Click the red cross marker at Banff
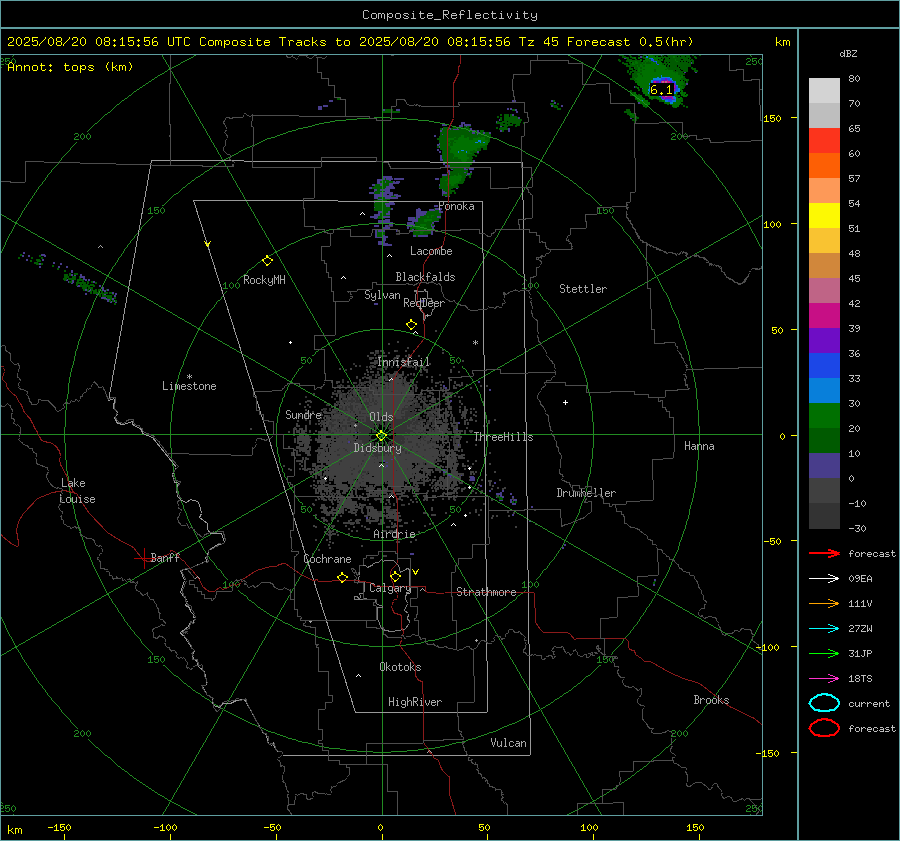The image size is (900, 841). [143, 558]
